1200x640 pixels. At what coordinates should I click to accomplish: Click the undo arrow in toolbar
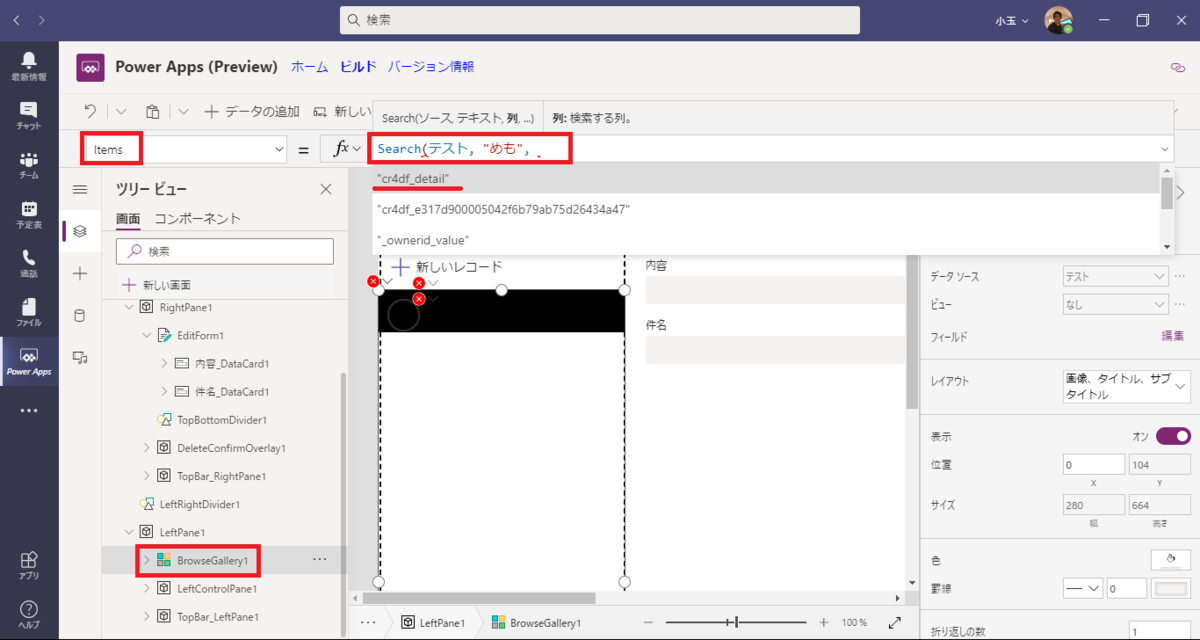(x=90, y=112)
